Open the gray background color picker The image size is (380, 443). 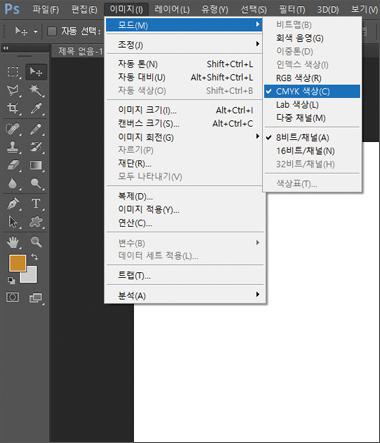tap(31, 277)
